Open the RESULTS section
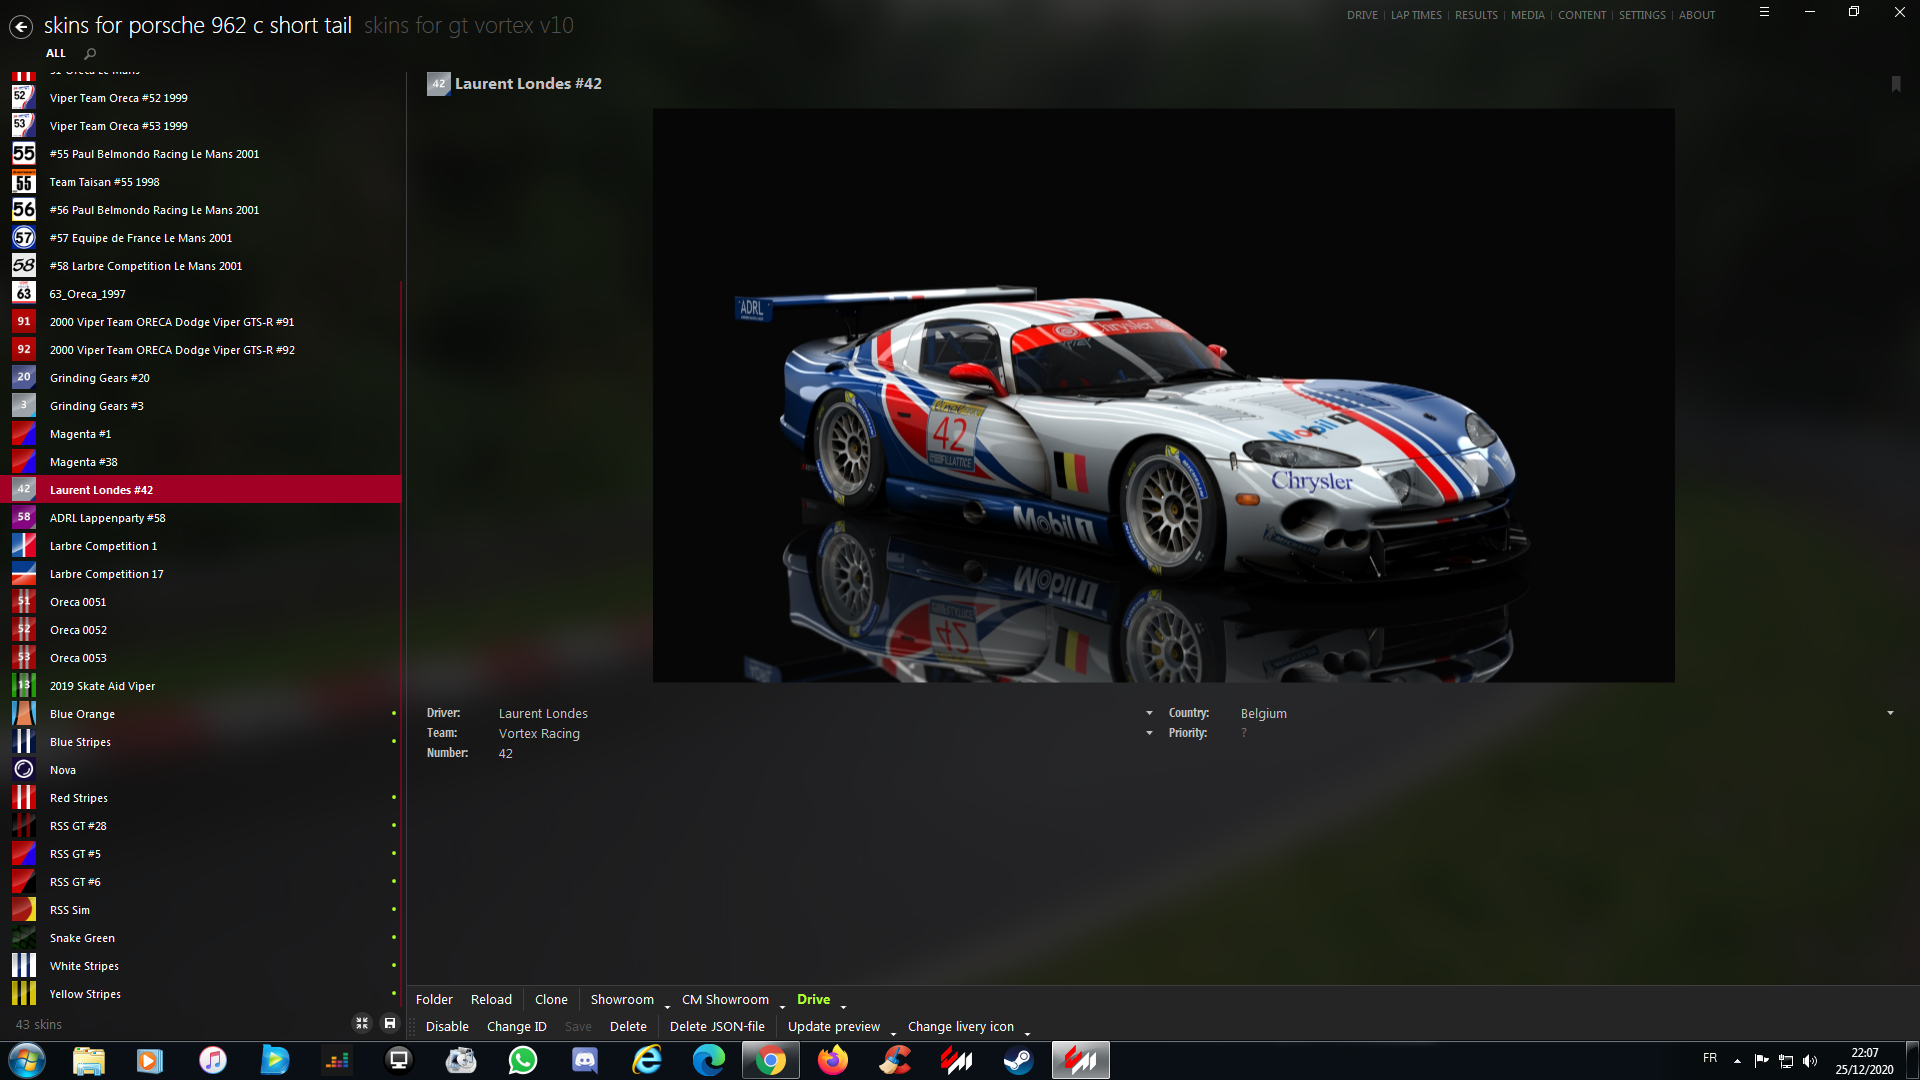This screenshot has height=1080, width=1920. click(x=1476, y=15)
